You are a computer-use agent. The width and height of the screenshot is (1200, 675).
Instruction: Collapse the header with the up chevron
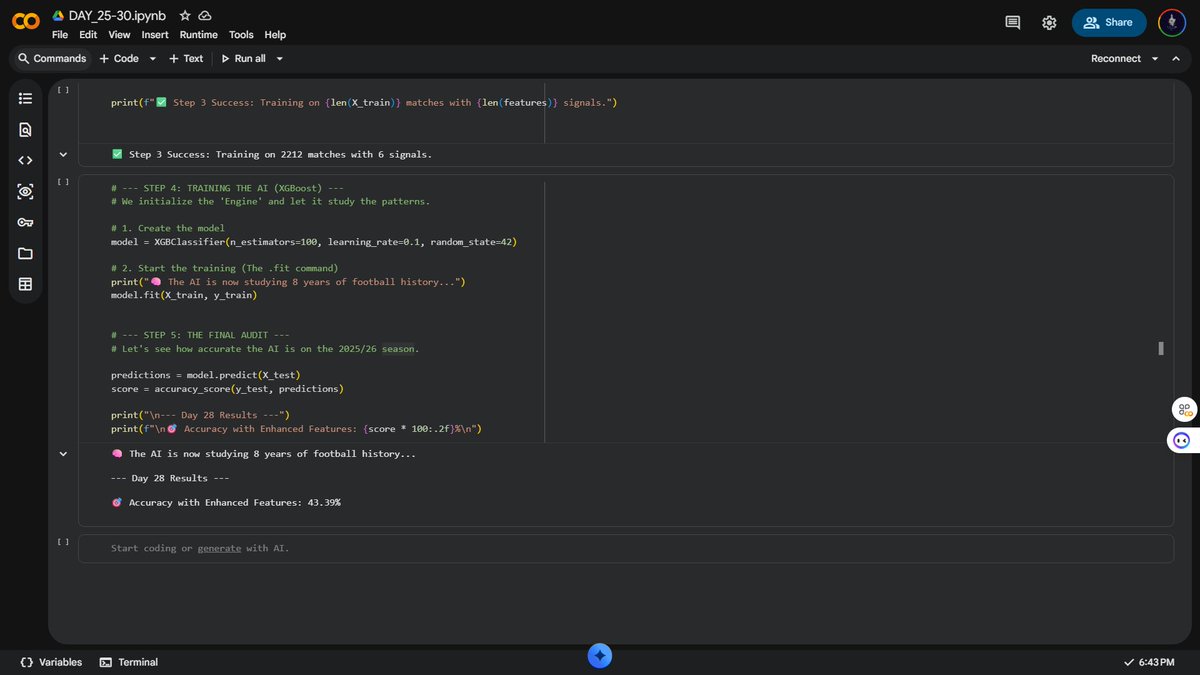(x=1176, y=59)
